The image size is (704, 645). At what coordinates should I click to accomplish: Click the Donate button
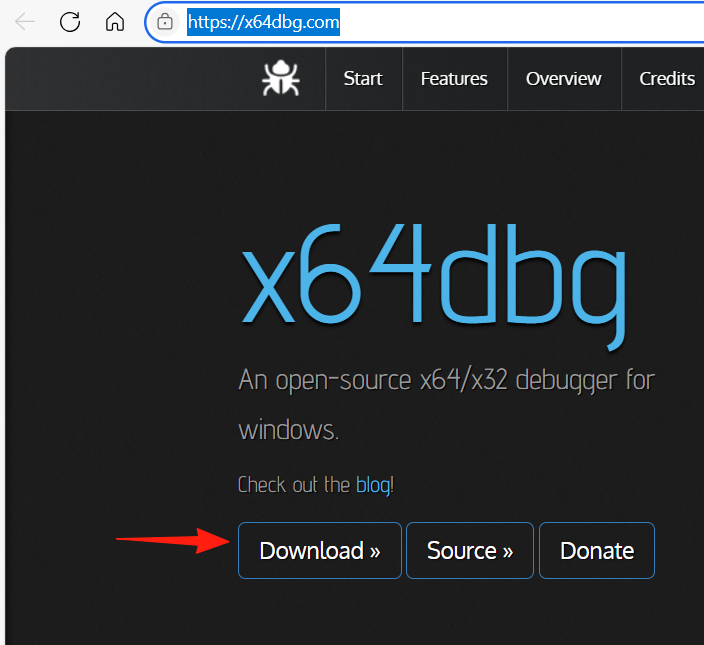(597, 551)
